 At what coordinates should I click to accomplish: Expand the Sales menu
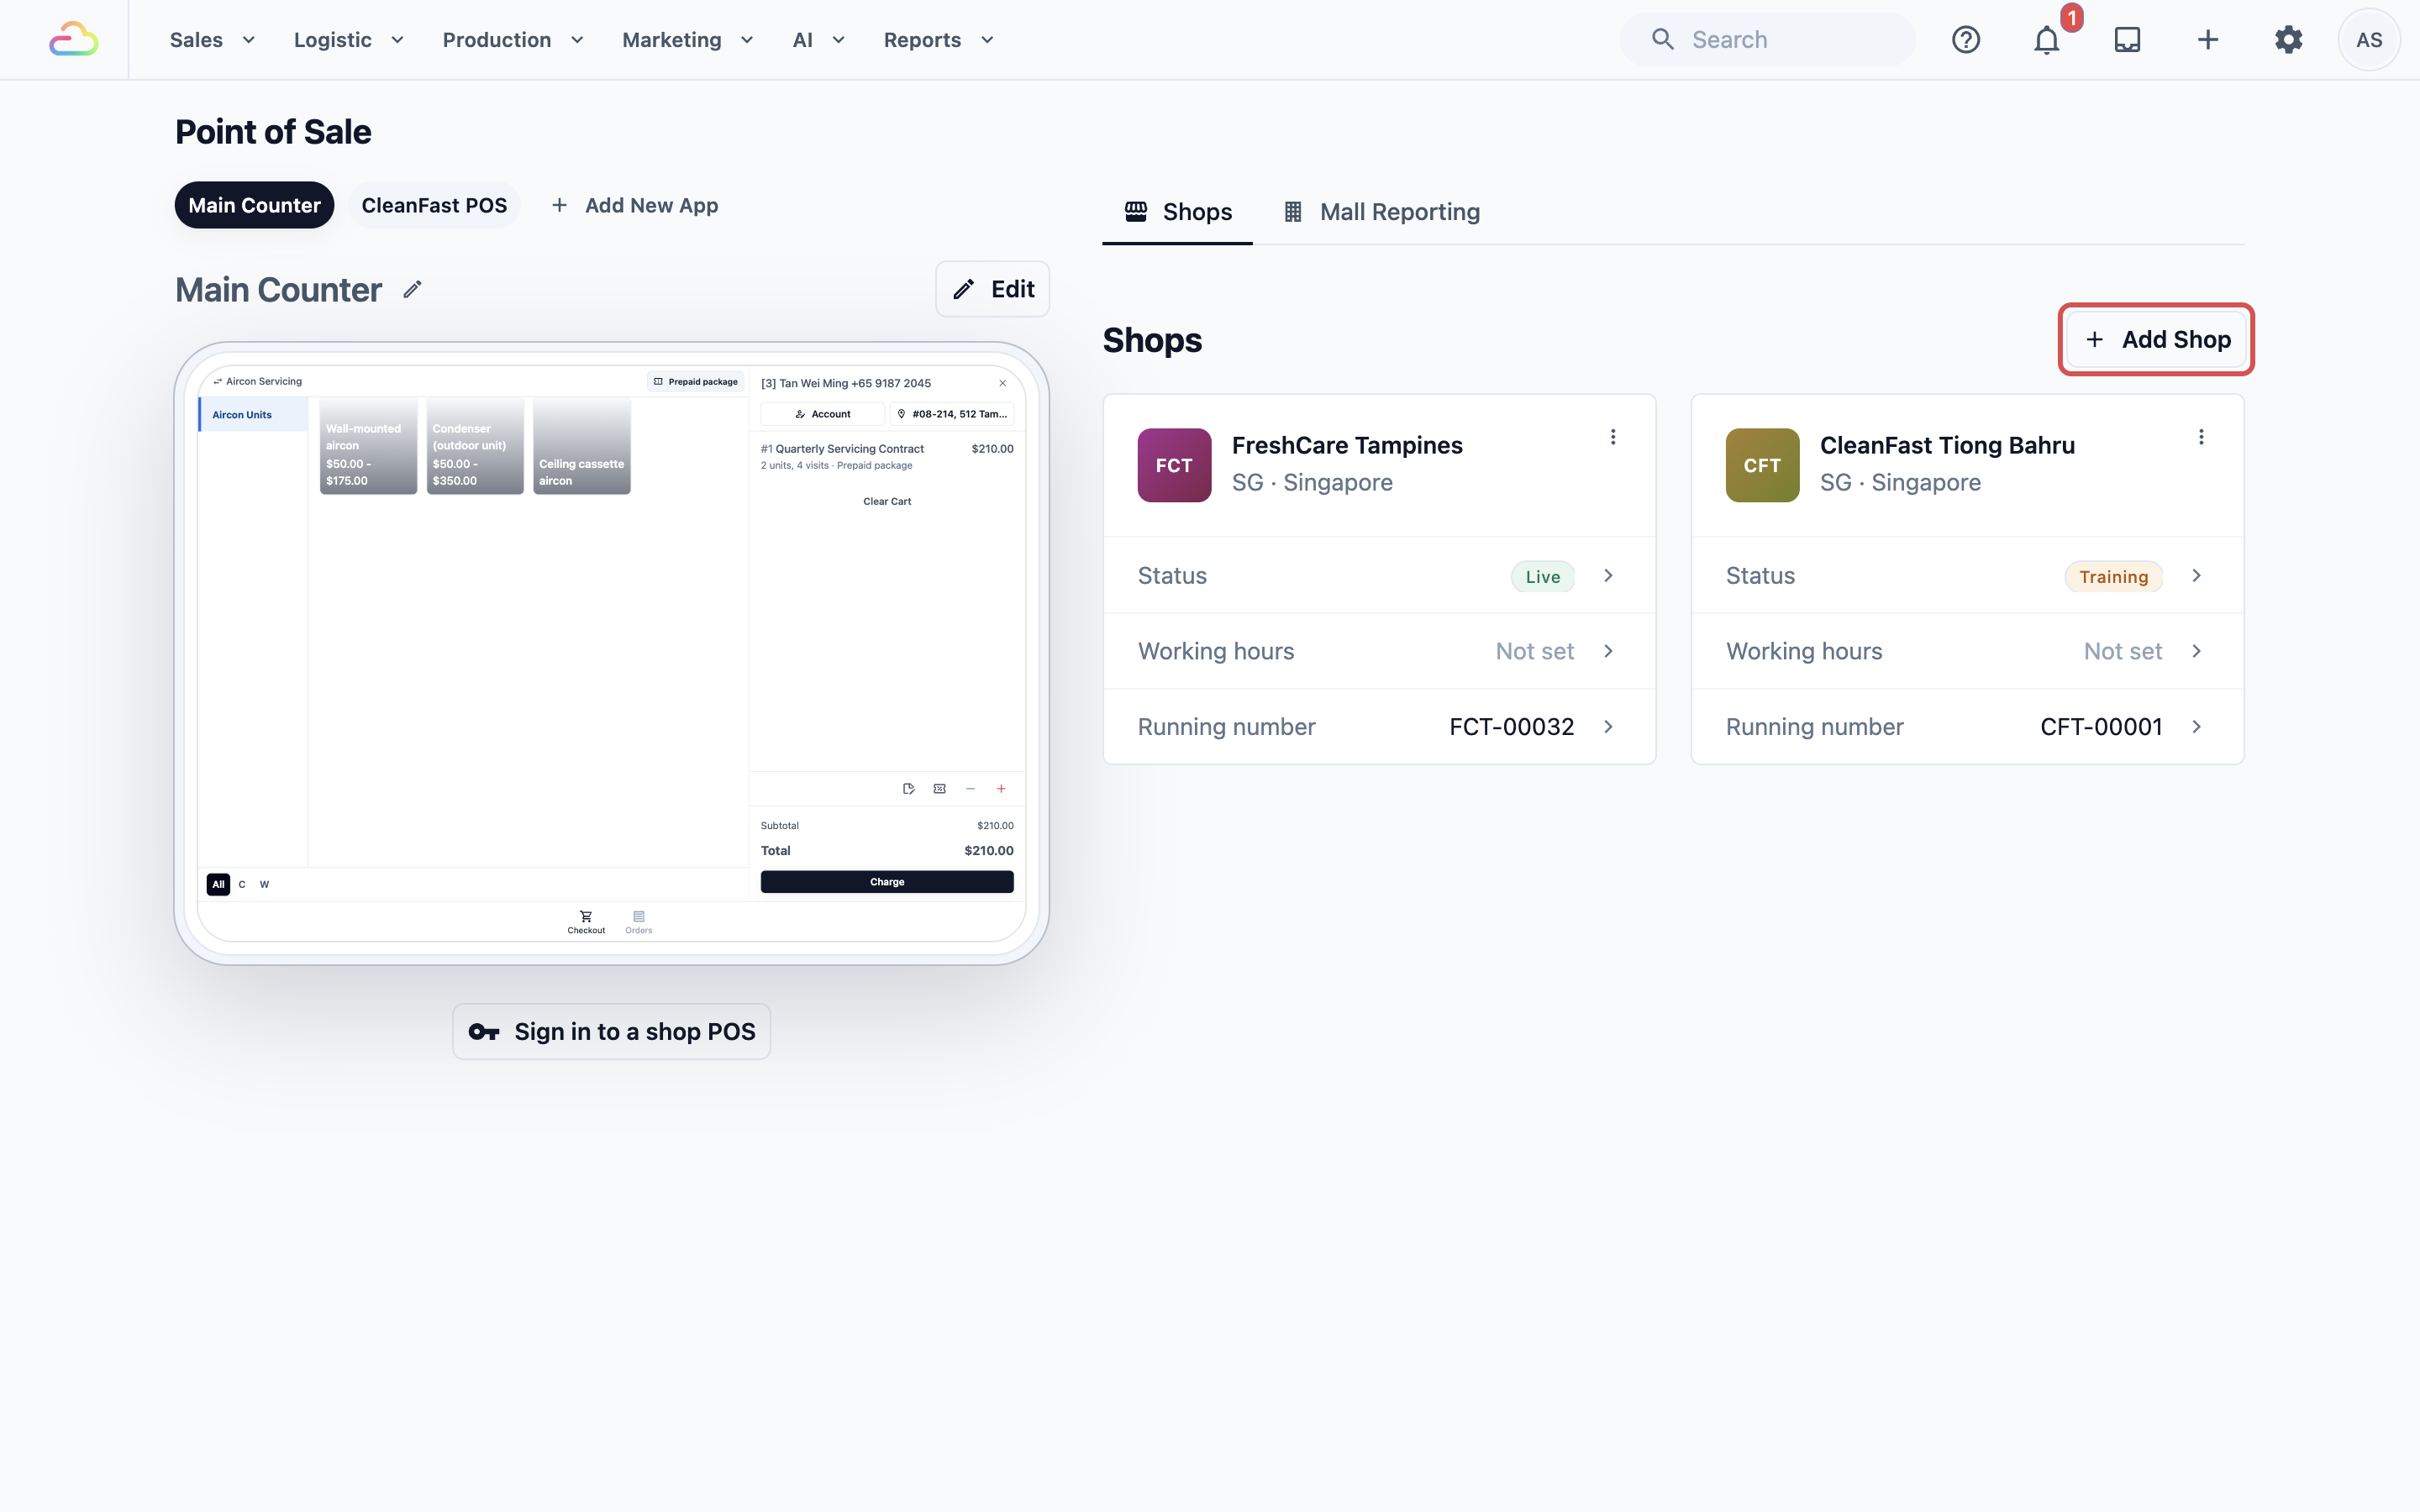[212, 40]
